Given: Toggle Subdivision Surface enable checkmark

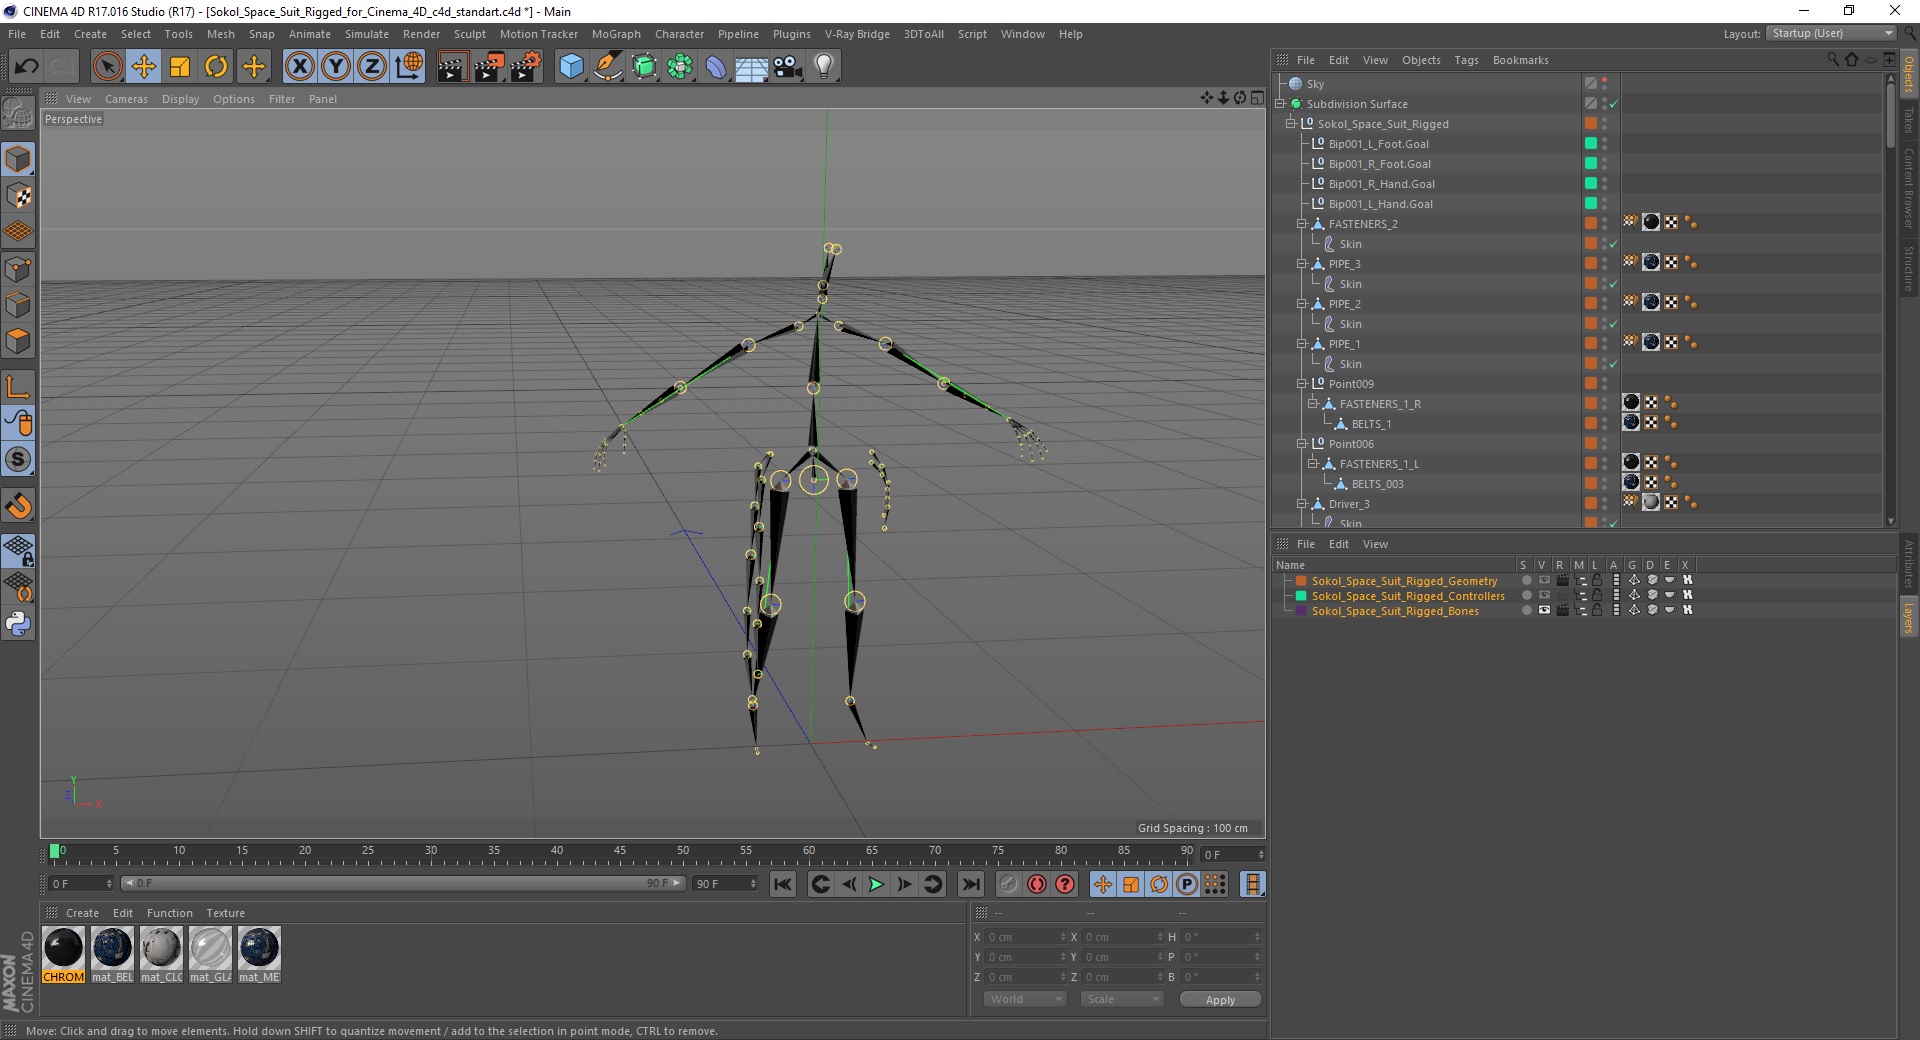Looking at the screenshot, I should coord(1613,104).
